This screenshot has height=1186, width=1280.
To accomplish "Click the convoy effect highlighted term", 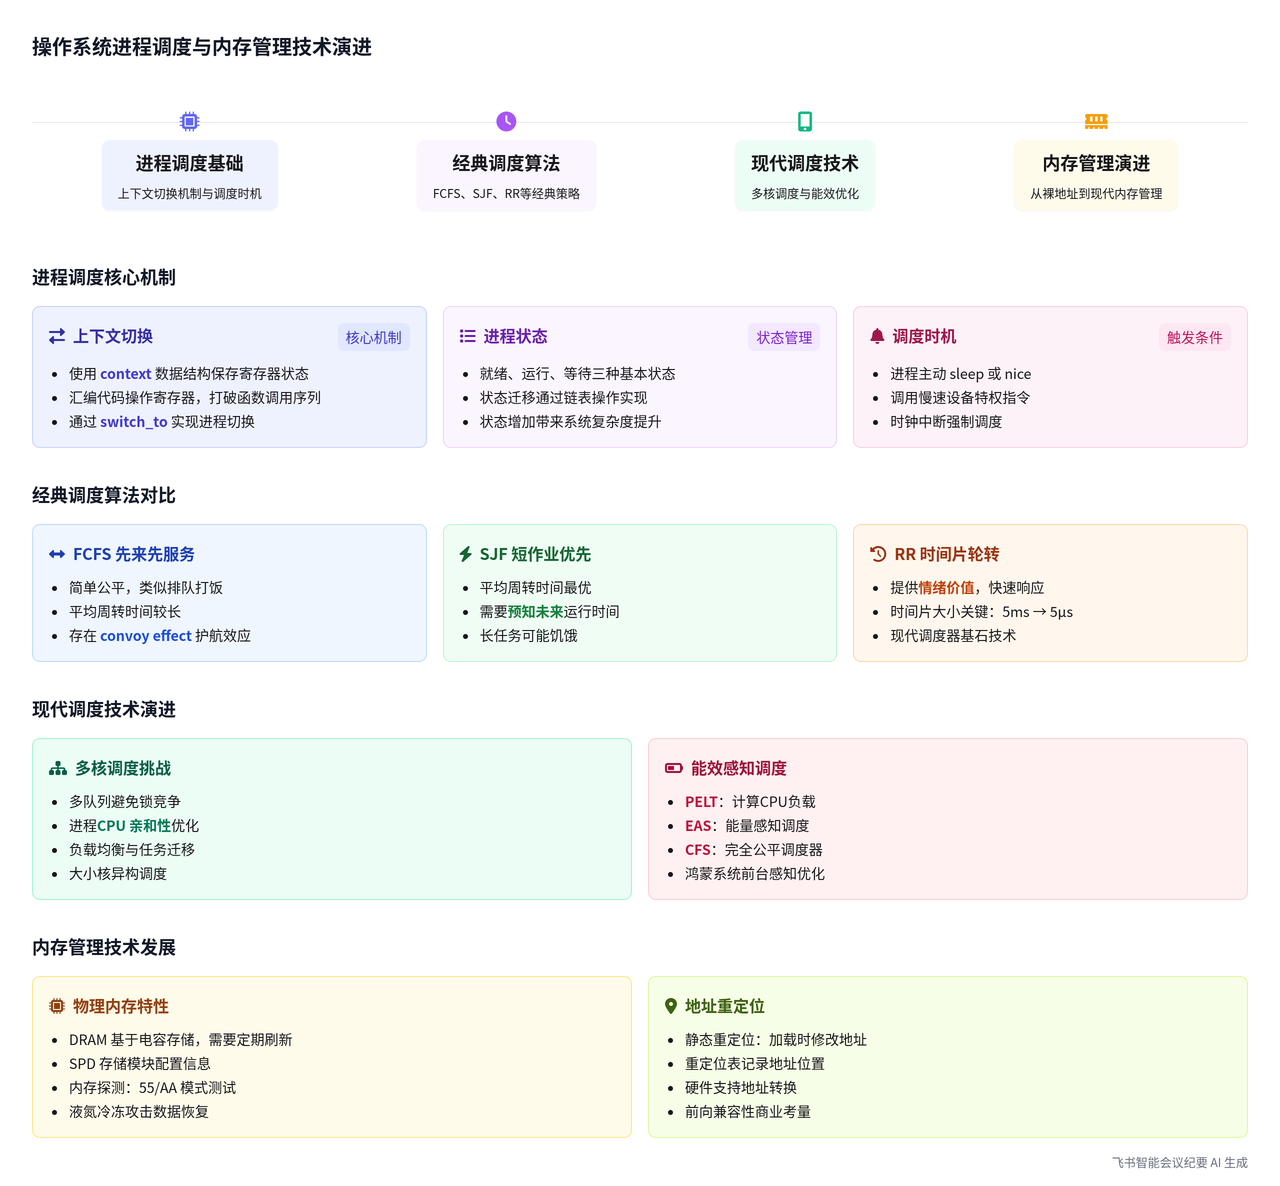I will (x=145, y=636).
